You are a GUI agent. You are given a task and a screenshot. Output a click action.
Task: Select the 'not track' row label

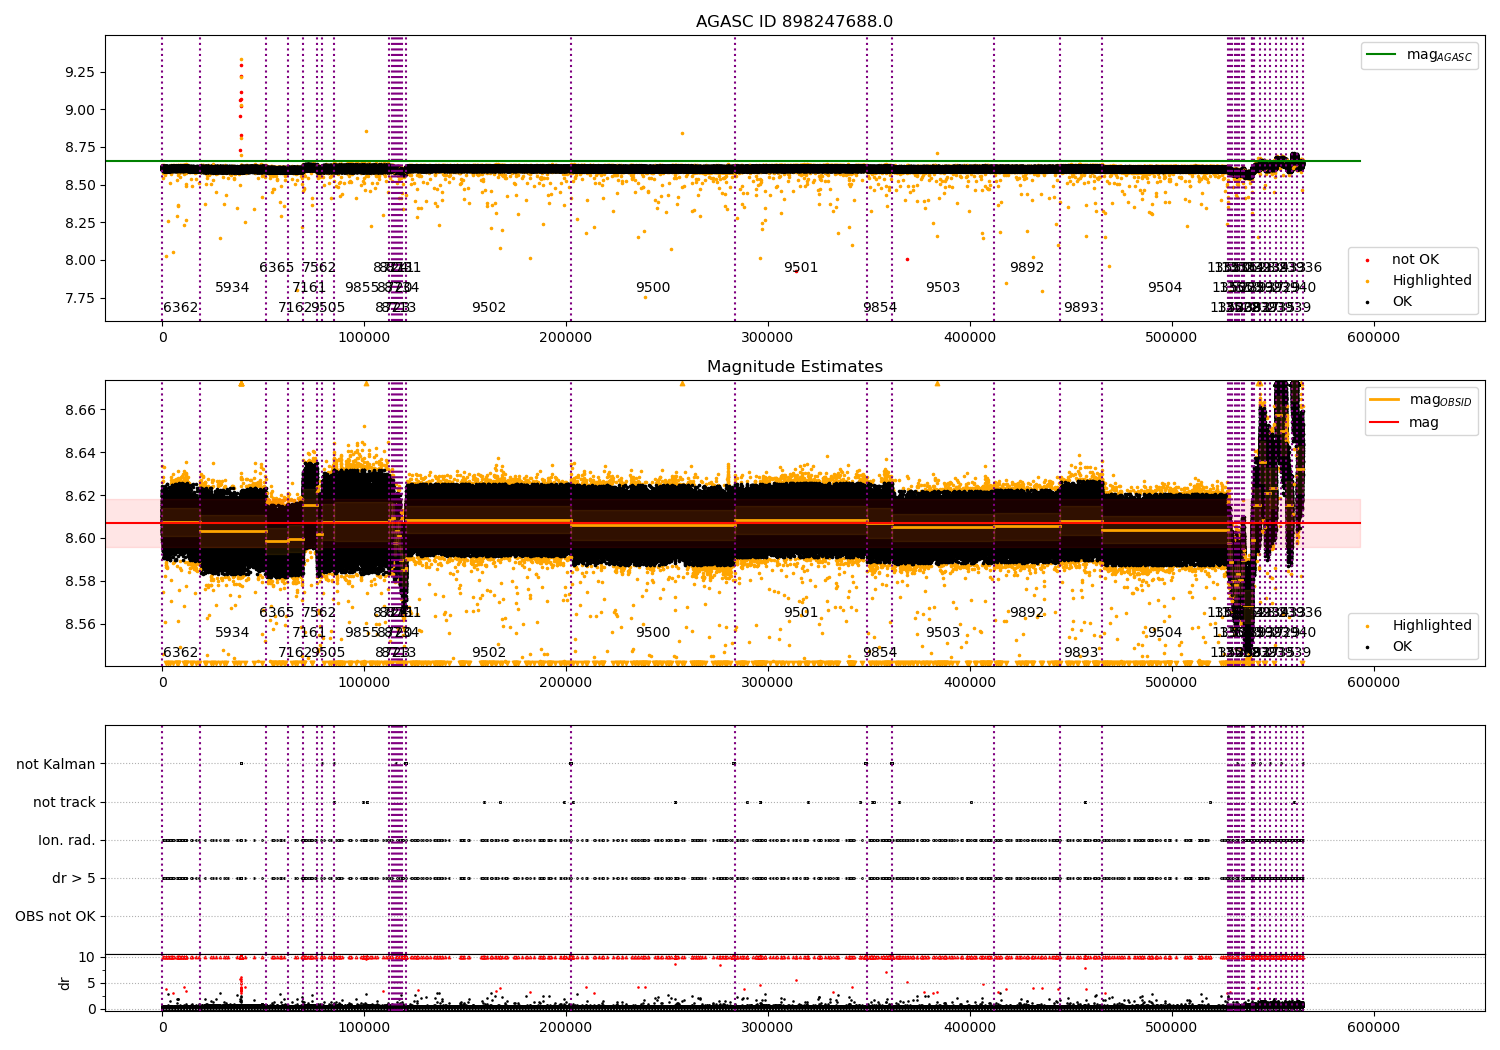coord(64,802)
